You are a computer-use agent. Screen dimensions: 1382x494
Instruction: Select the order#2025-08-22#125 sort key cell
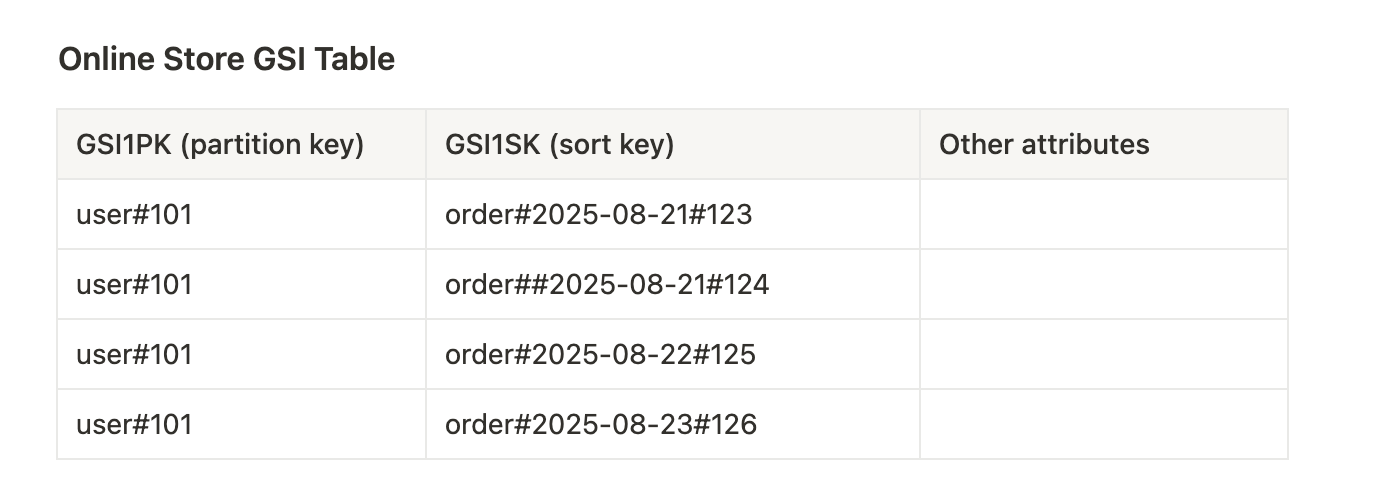coord(673,355)
